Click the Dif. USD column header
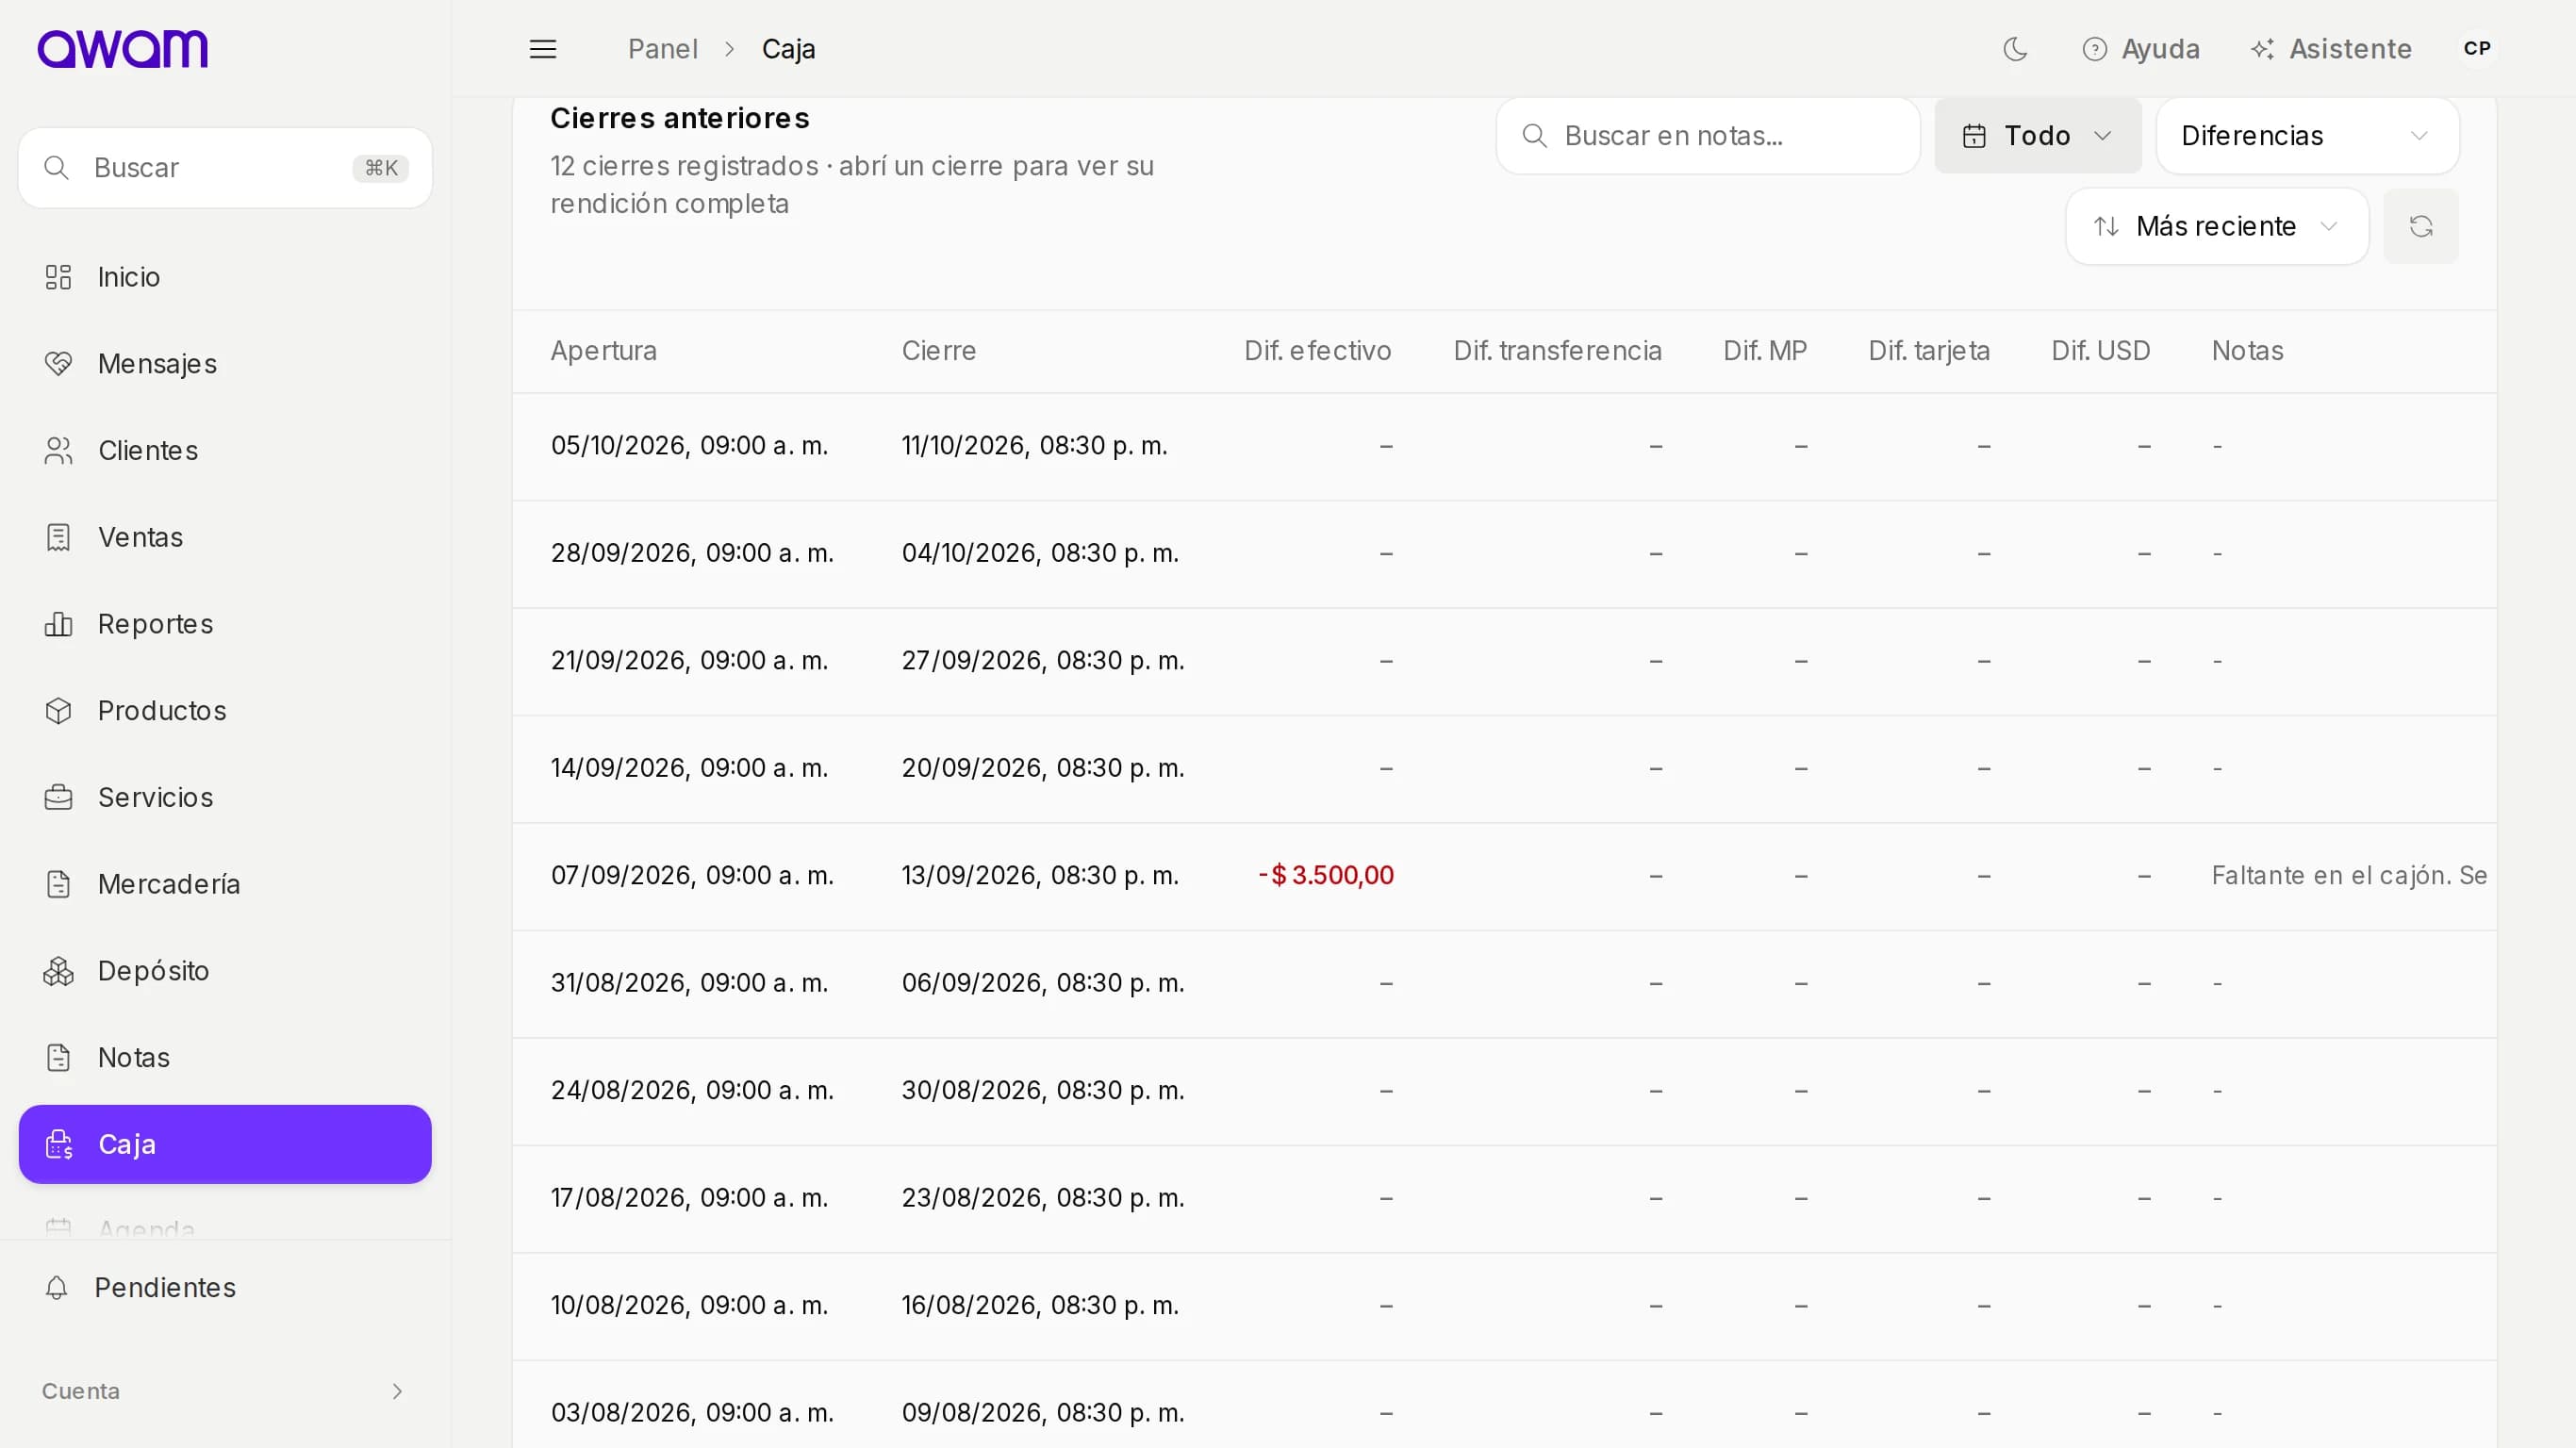Image resolution: width=2576 pixels, height=1448 pixels. tap(2100, 351)
